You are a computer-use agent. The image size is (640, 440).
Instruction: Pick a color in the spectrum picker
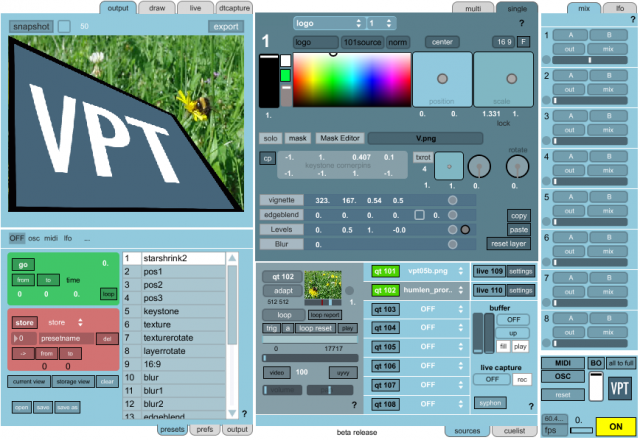tap(350, 80)
